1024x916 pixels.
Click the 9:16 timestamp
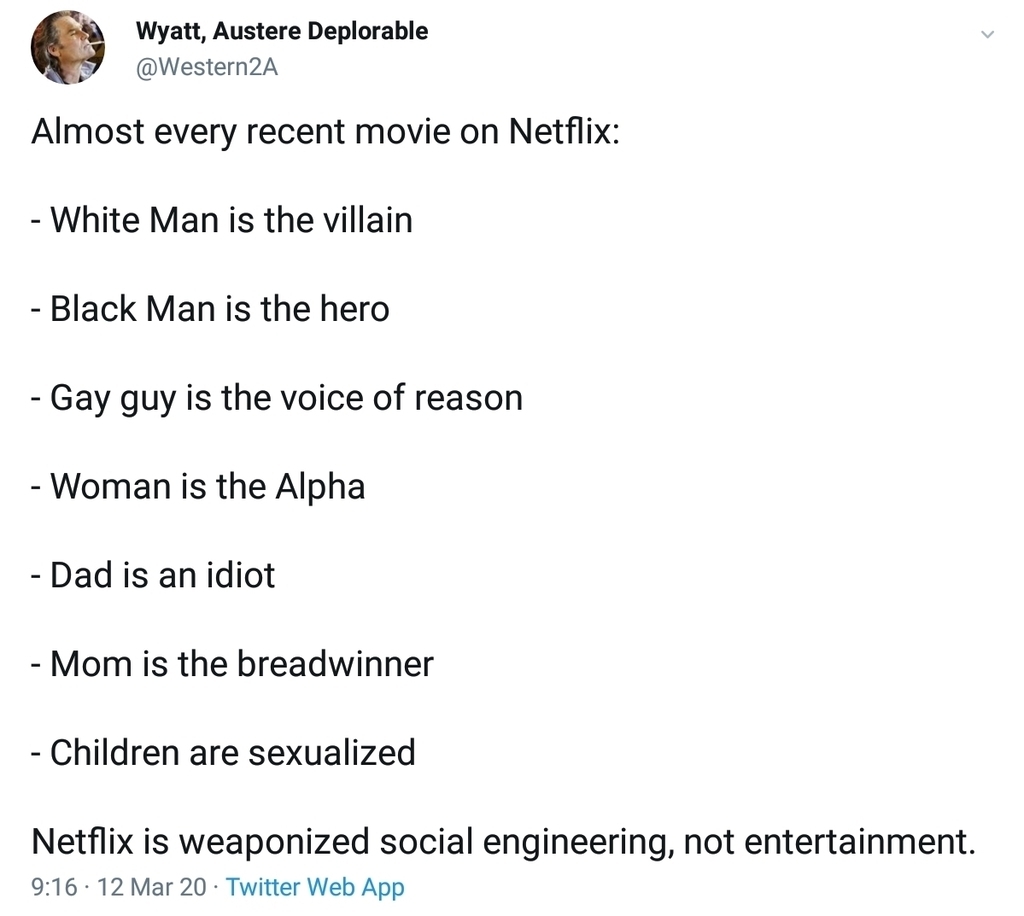point(54,887)
